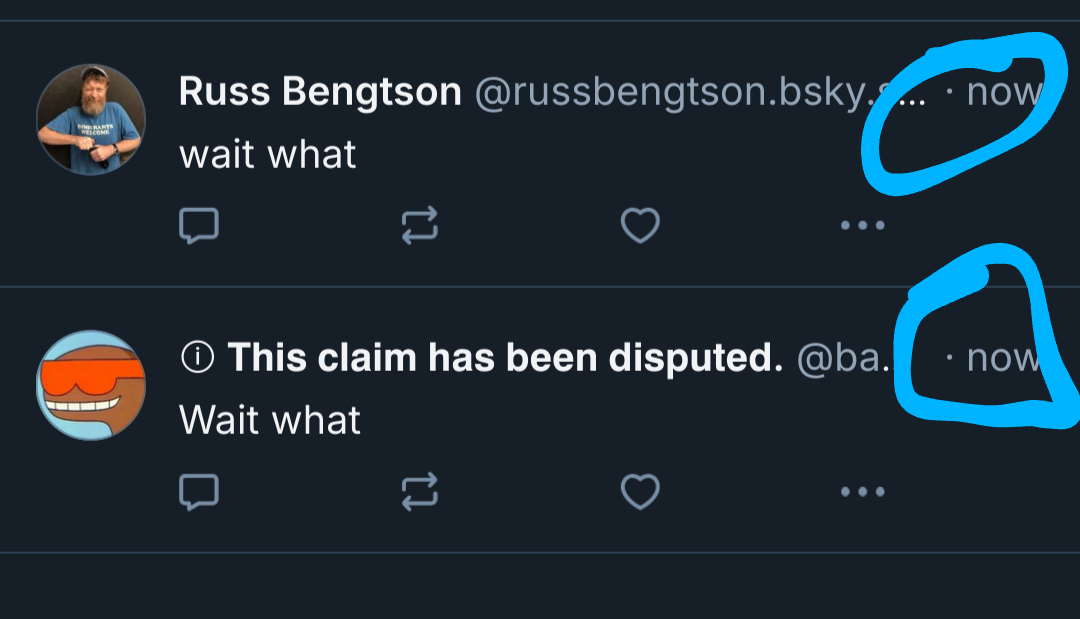The height and width of the screenshot is (619, 1080).
Task: Open the truncated @ba handle link
Action: click(840, 357)
